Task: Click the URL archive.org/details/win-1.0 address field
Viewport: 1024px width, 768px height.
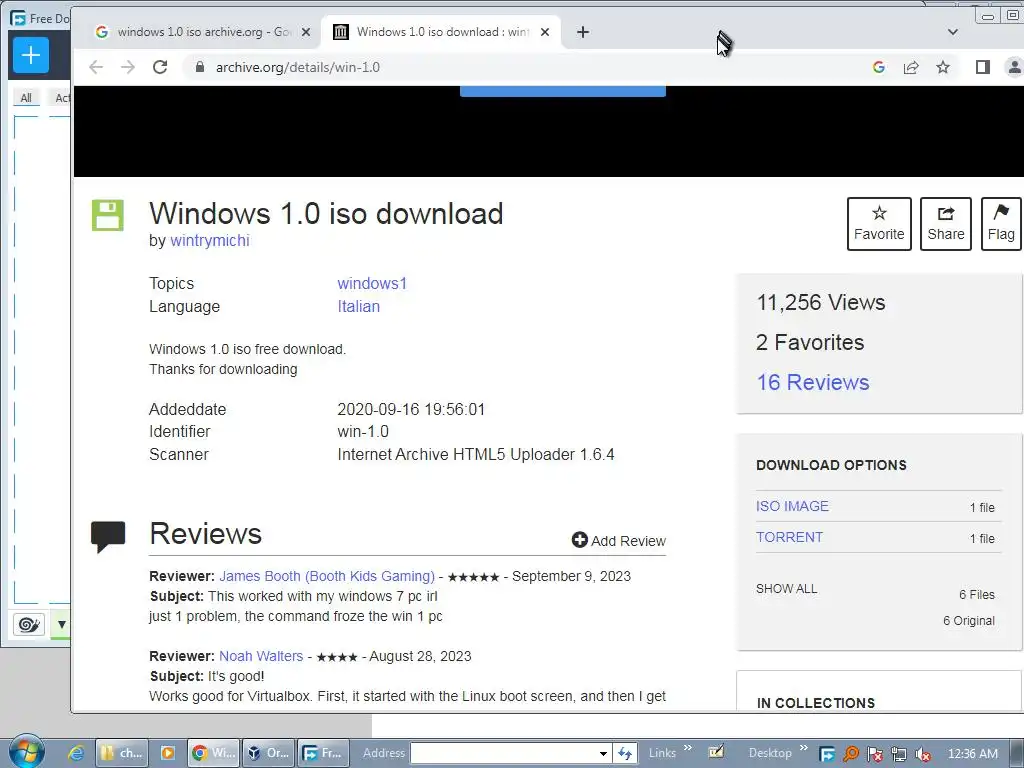Action: (298, 67)
